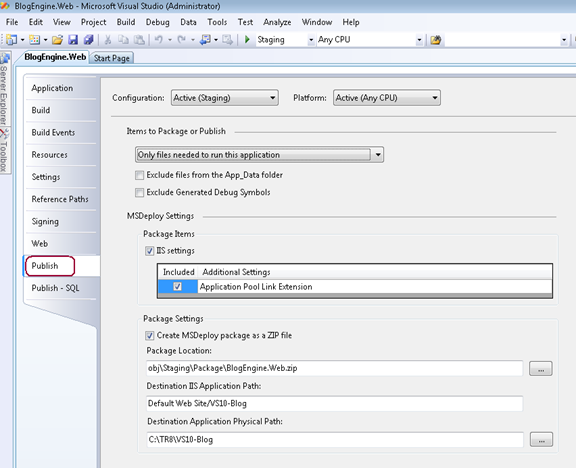Open the Data menu

click(188, 22)
